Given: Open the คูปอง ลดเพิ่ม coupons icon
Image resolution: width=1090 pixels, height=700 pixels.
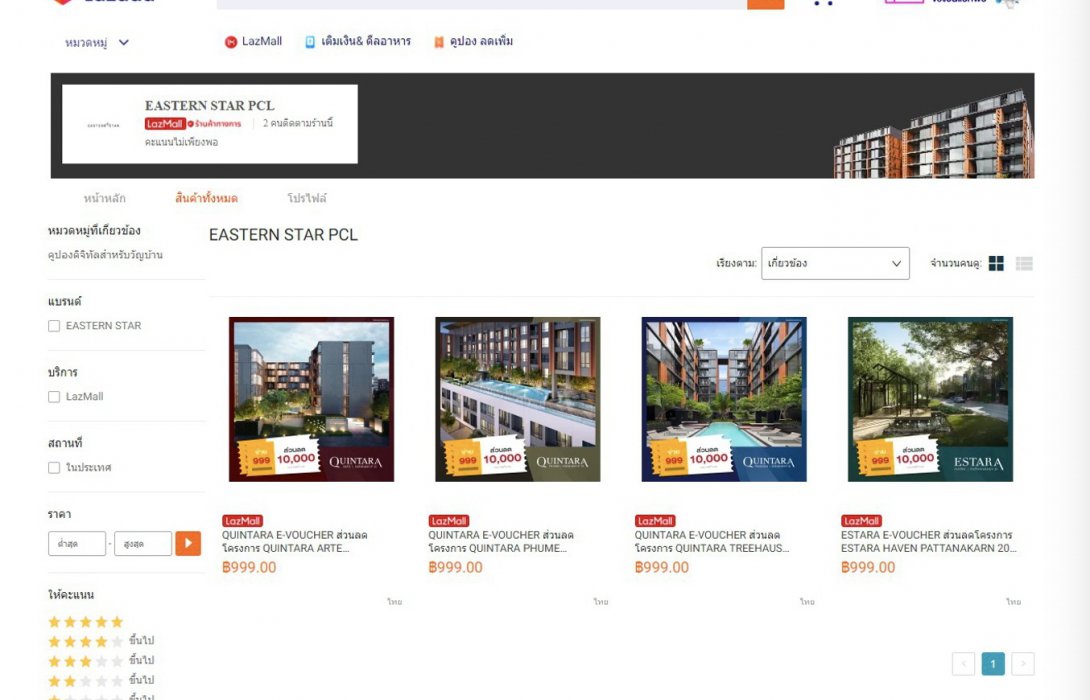Looking at the screenshot, I should point(440,41).
